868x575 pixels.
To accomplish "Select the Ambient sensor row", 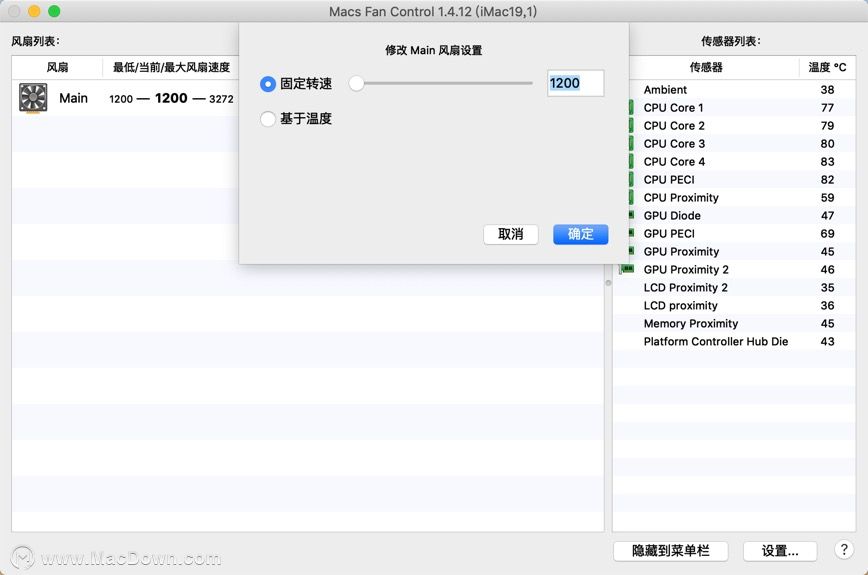I will pos(734,90).
